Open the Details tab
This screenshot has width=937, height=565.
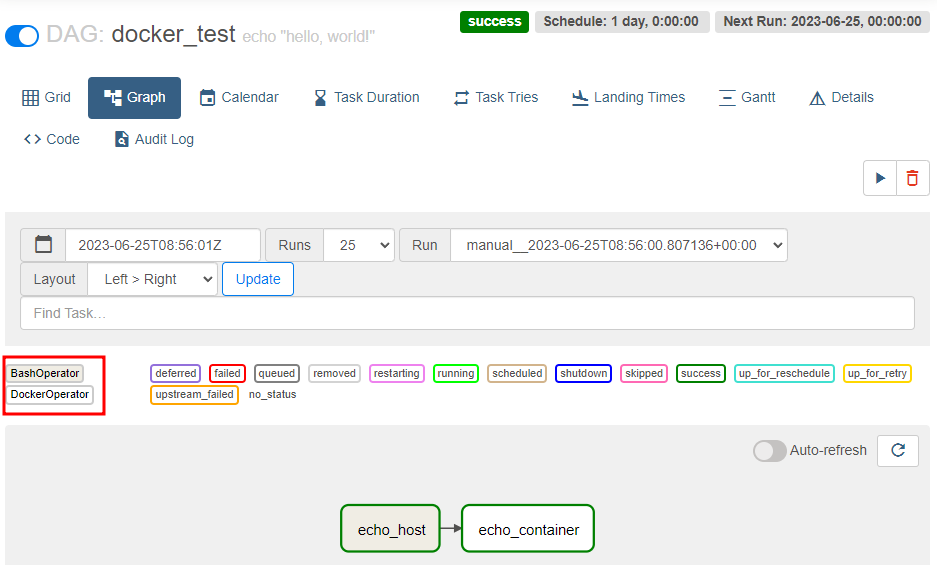coord(841,97)
